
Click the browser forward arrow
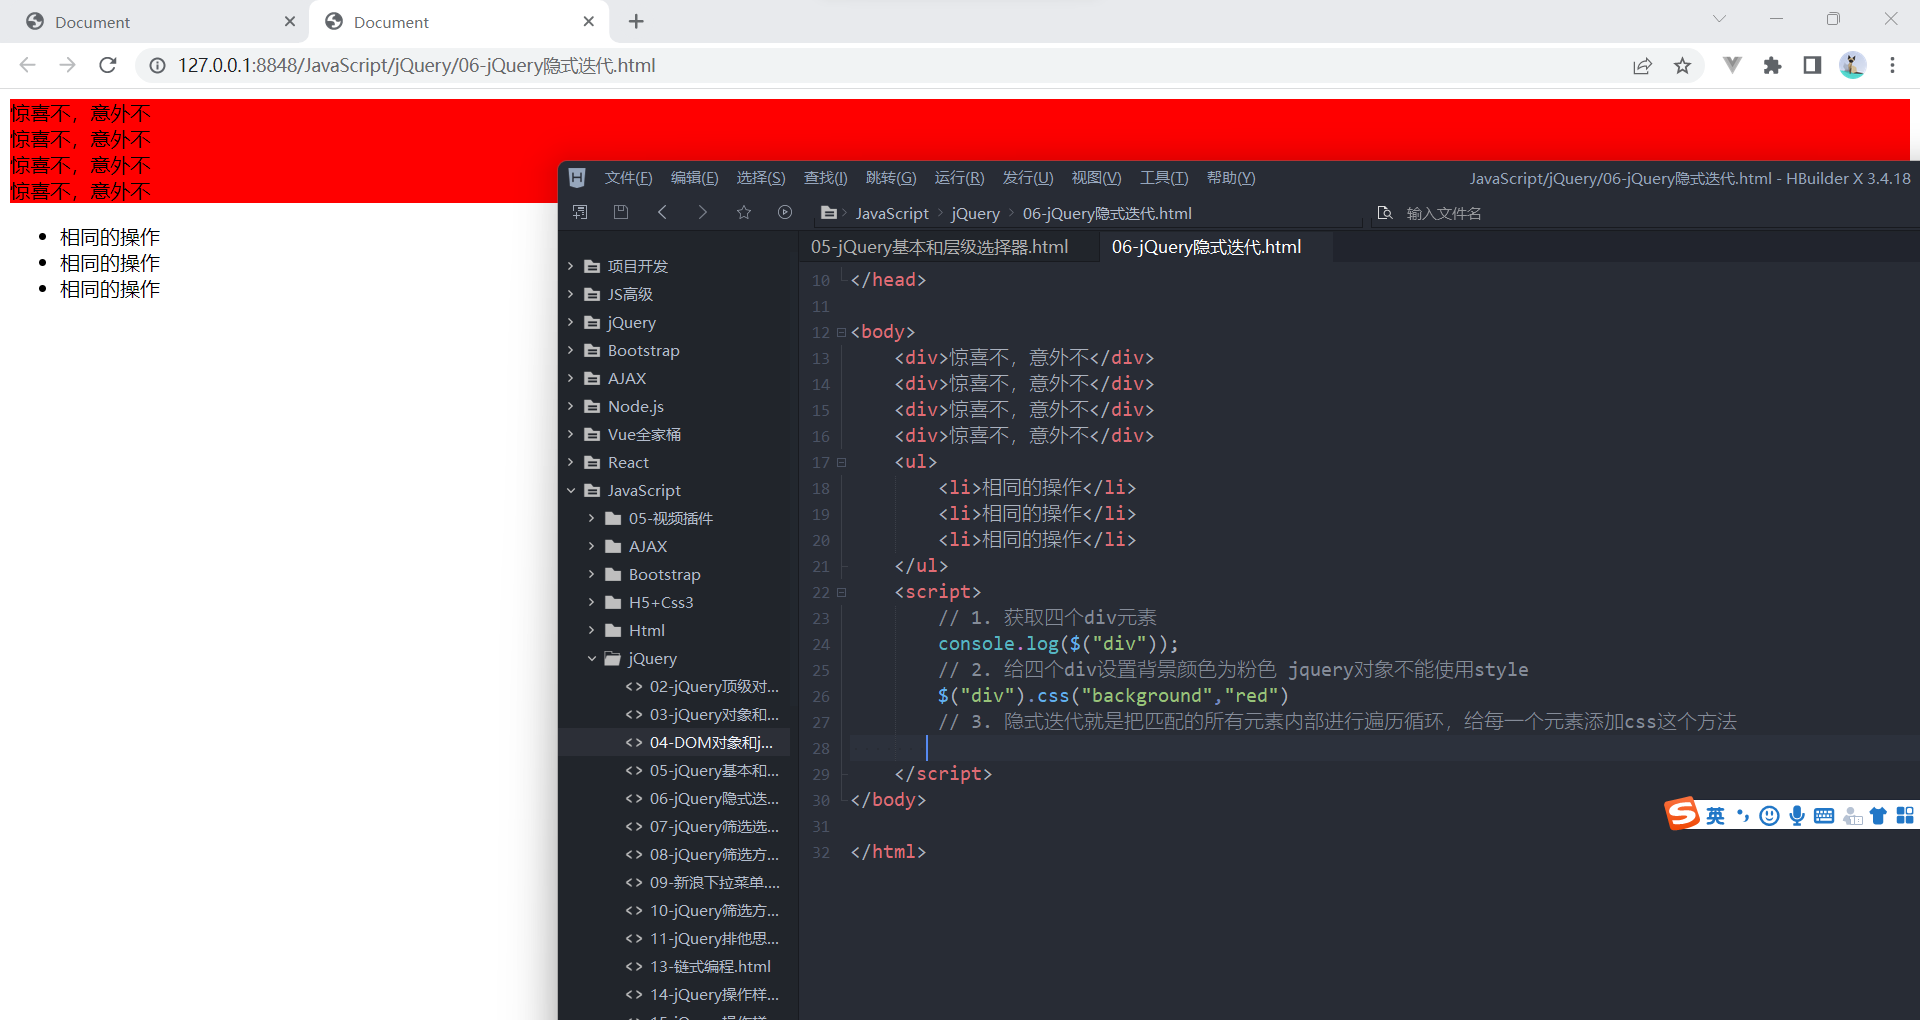(67, 65)
